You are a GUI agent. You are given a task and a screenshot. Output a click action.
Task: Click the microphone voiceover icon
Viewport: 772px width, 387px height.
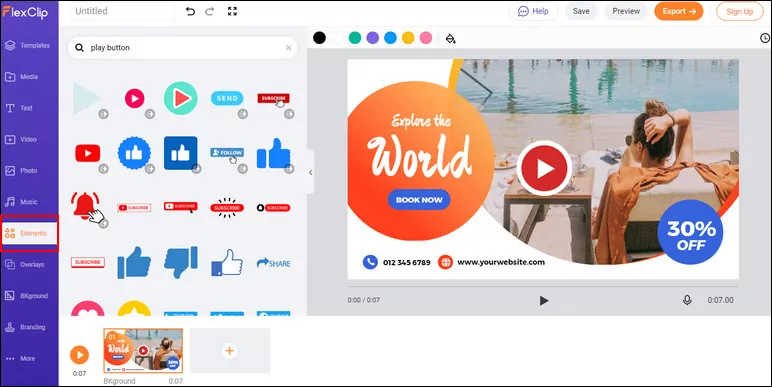pyautogui.click(x=687, y=300)
